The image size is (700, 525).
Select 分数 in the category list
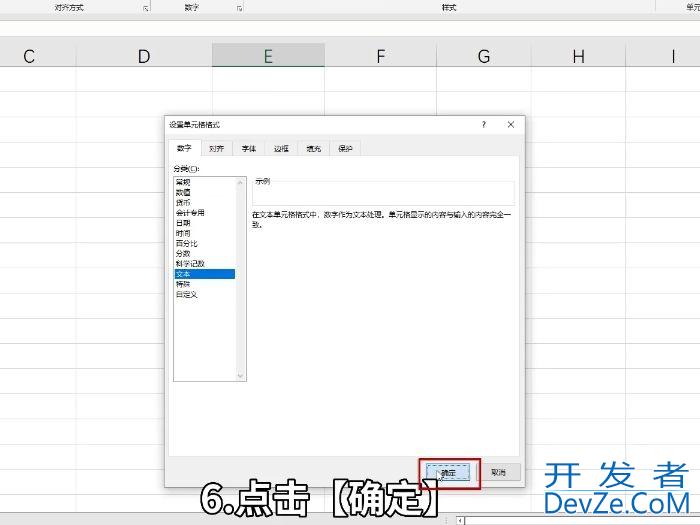click(204, 254)
